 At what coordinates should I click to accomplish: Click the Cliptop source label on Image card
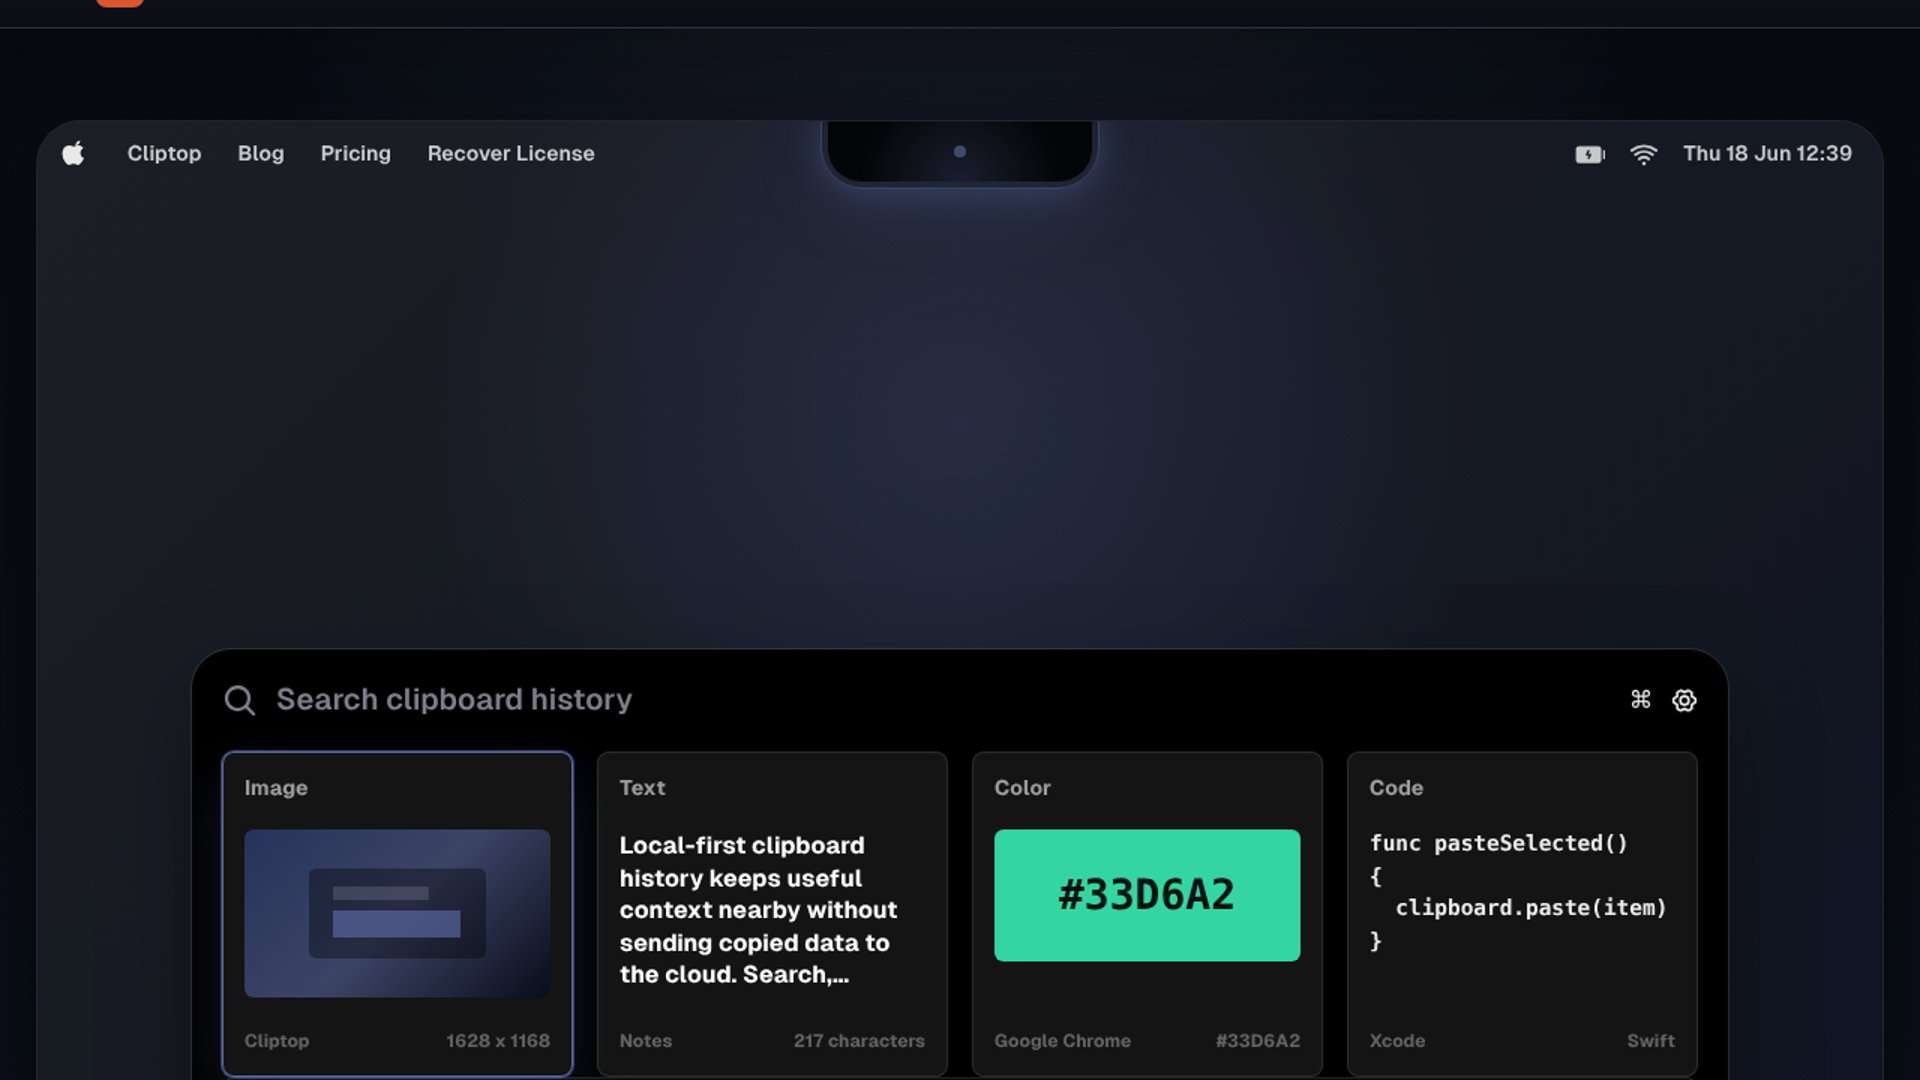277,1040
